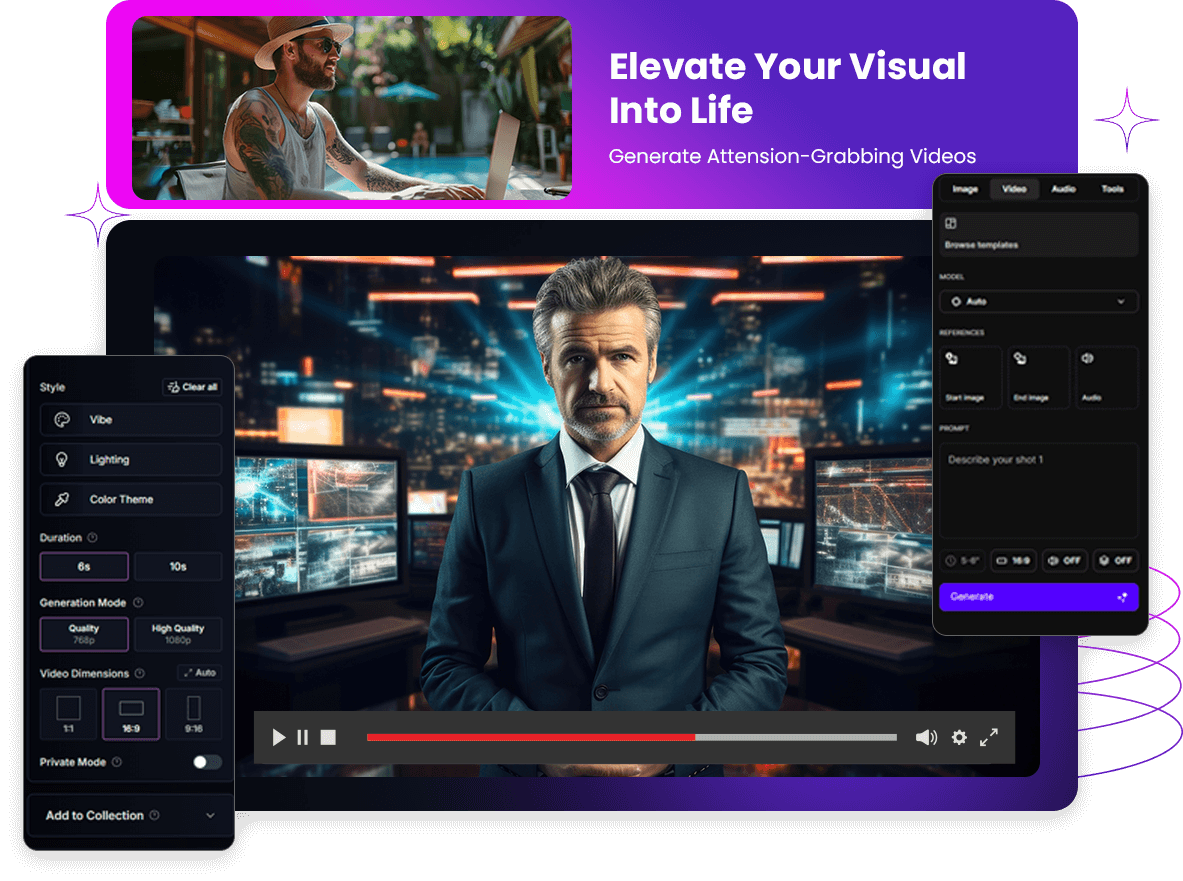Viewport: 1183px width, 881px height.
Task: Open the Model Auto dropdown
Action: (1038, 301)
